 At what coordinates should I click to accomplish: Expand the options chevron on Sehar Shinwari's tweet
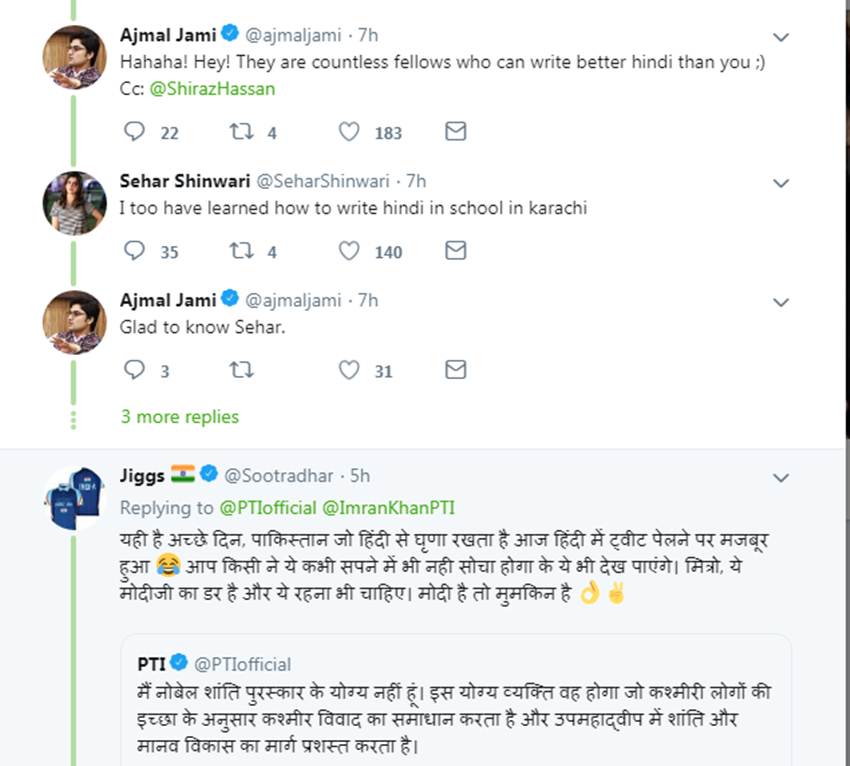point(781,183)
